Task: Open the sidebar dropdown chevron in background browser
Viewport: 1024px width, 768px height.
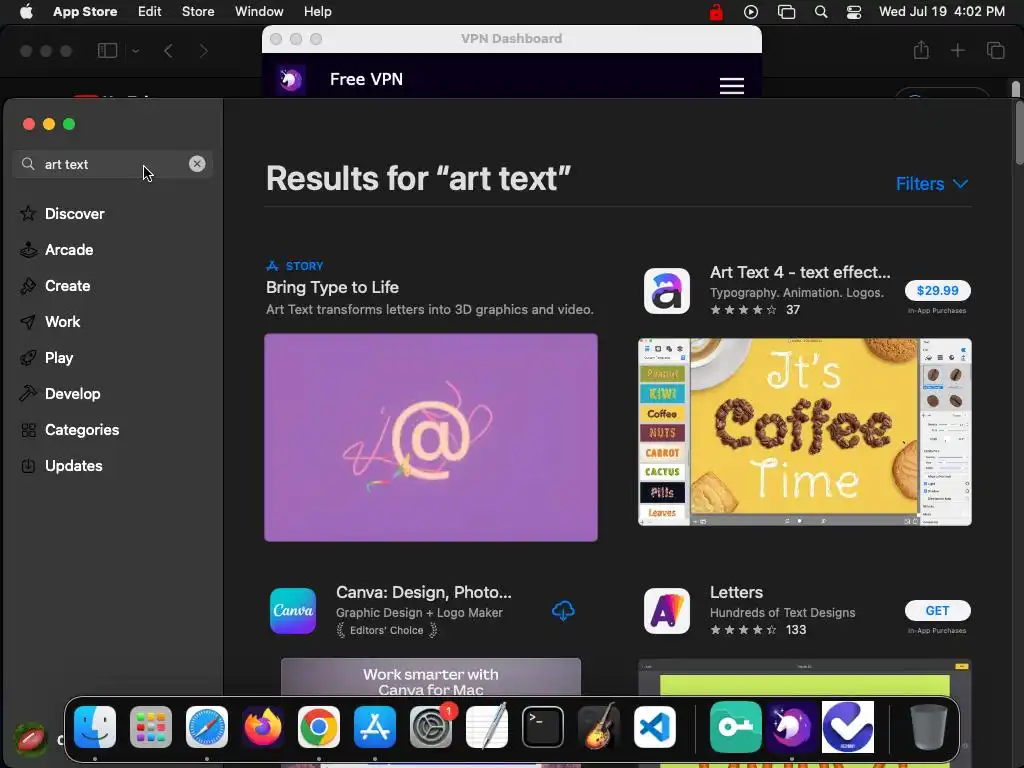Action: [x=135, y=51]
